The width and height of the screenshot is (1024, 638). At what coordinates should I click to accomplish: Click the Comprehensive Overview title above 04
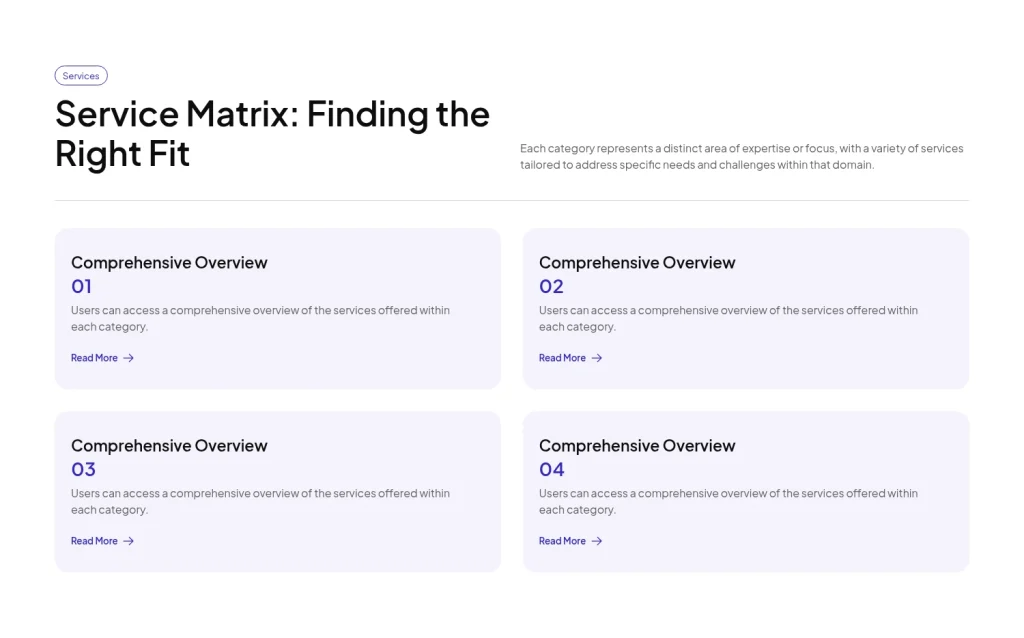[x=637, y=446]
